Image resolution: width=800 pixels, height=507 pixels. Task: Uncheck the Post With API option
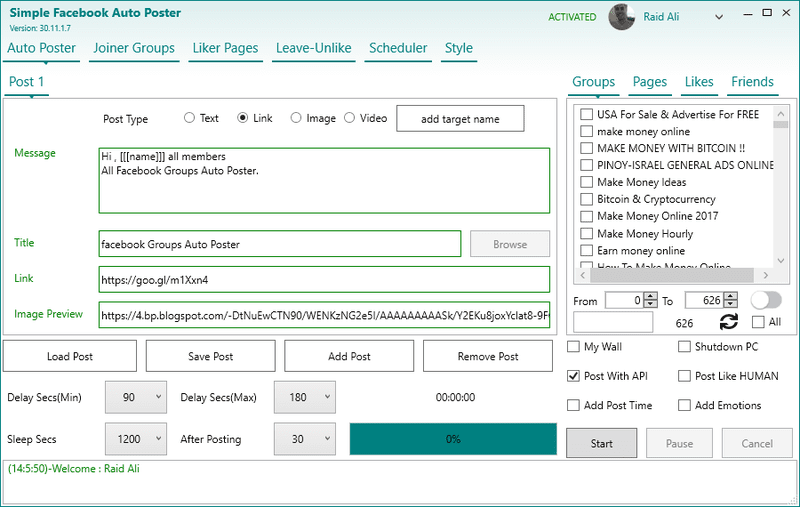coord(573,376)
